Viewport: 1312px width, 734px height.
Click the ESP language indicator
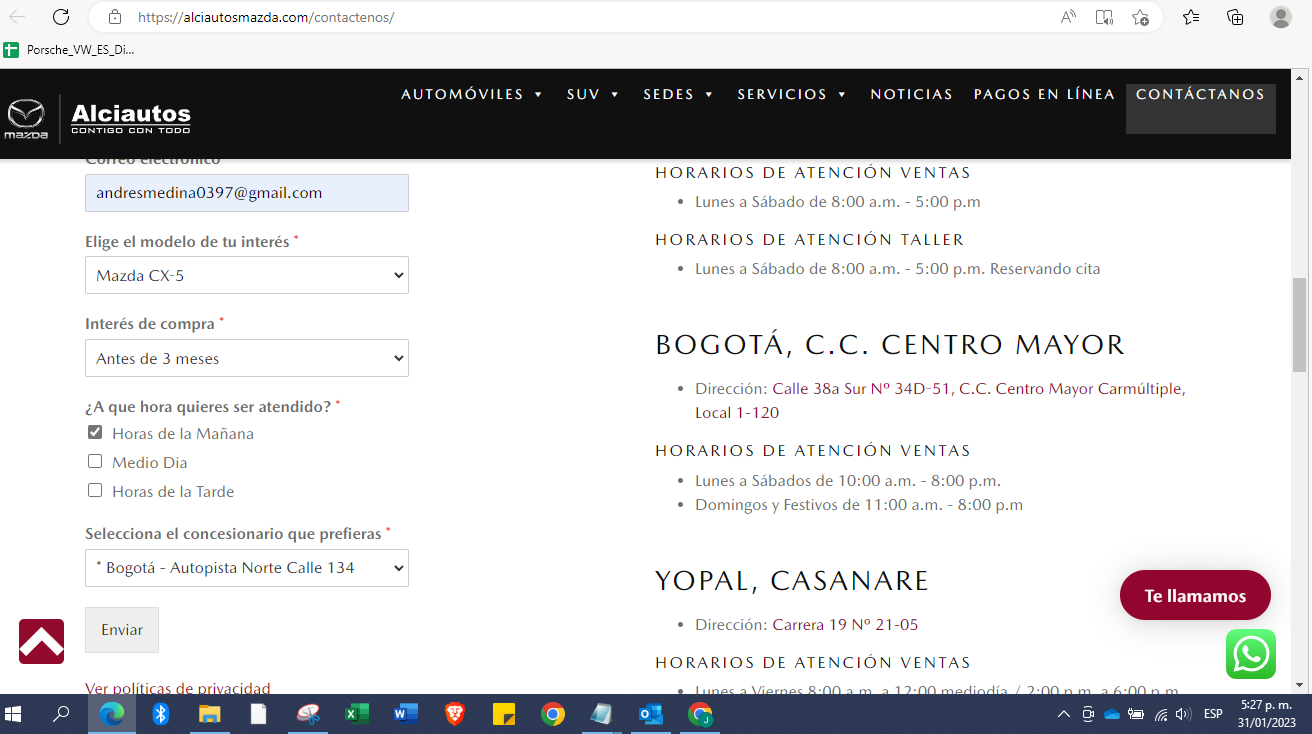(1213, 714)
